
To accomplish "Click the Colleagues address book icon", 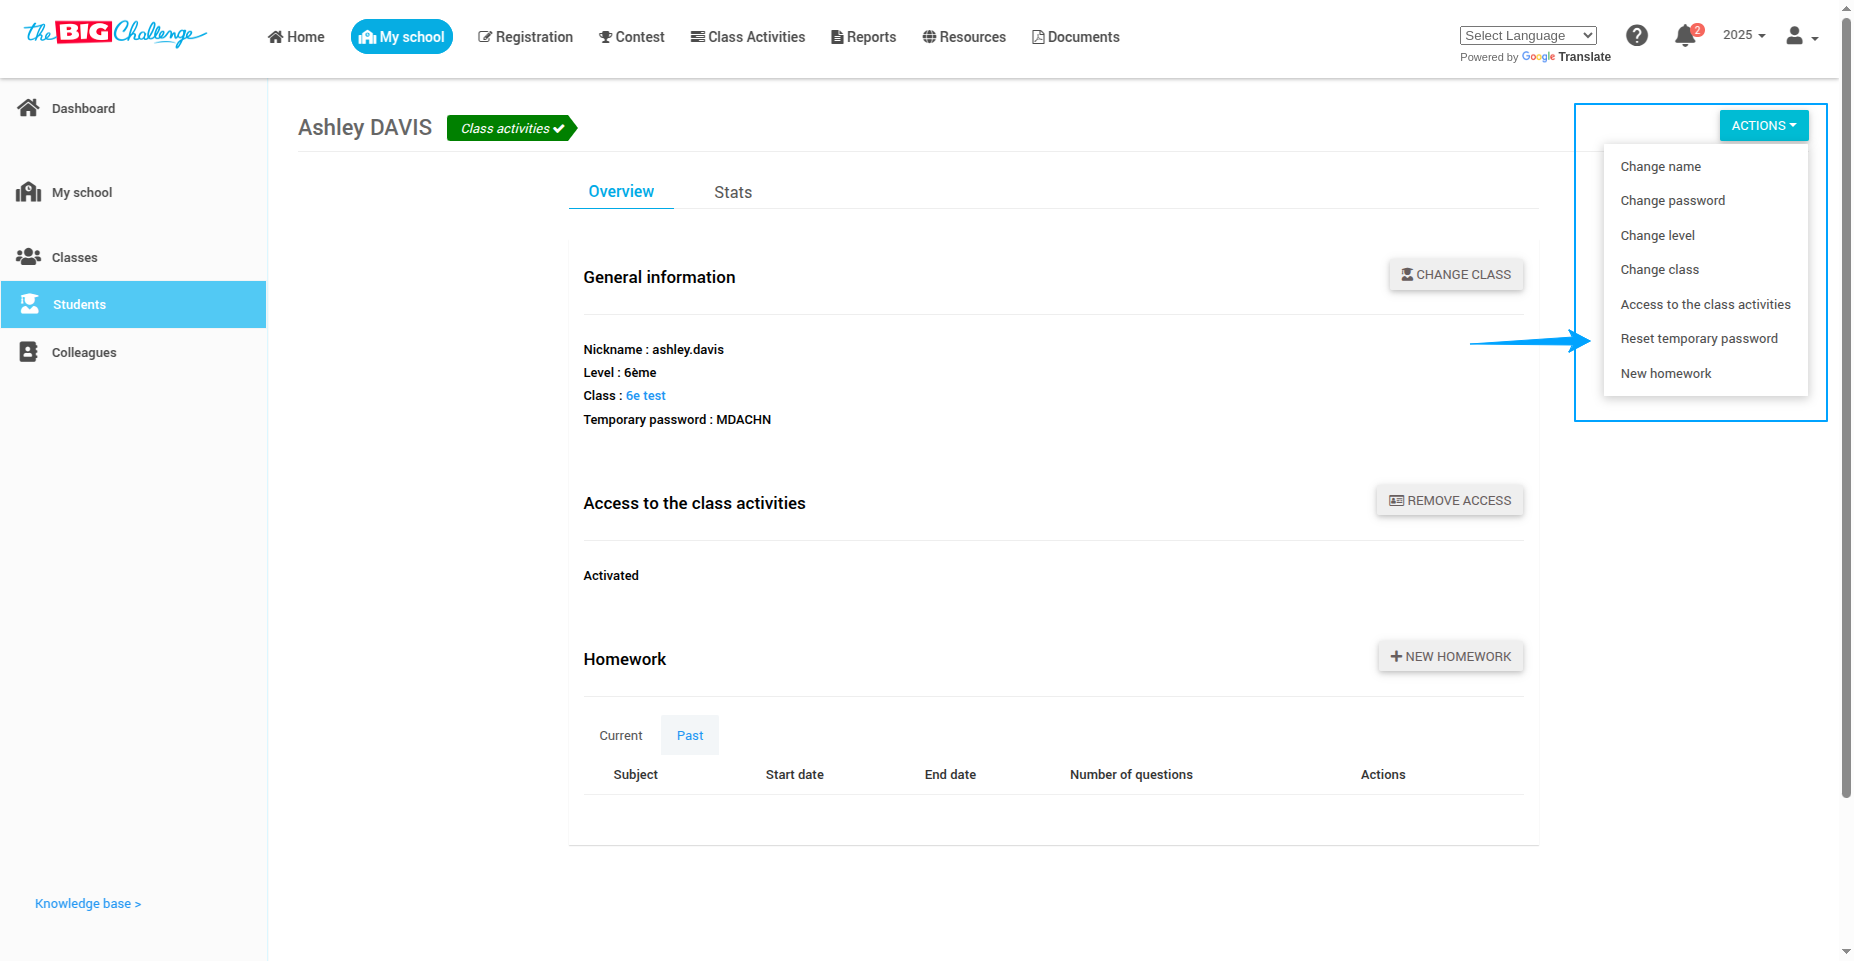I will 29,352.
